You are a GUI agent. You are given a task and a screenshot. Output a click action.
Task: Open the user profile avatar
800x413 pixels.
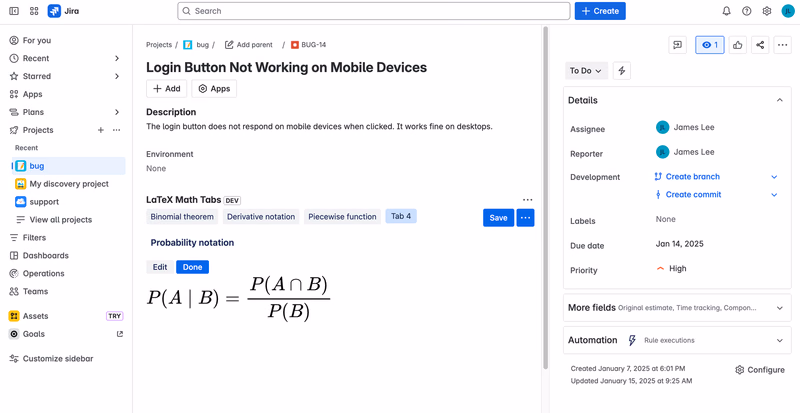tap(787, 11)
